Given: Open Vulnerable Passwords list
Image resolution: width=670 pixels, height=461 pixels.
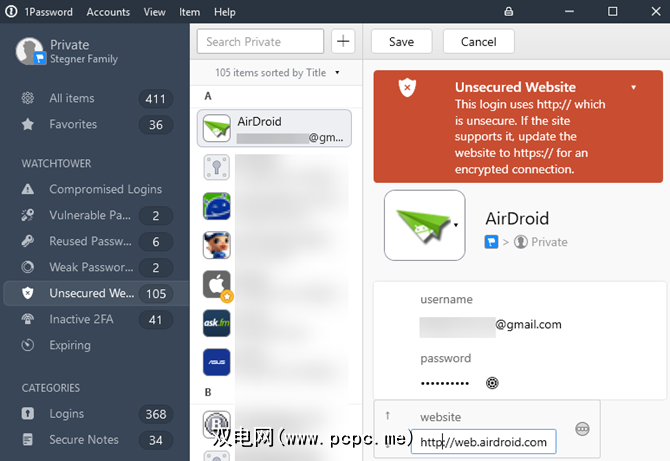Looking at the screenshot, I should click(x=97, y=215).
